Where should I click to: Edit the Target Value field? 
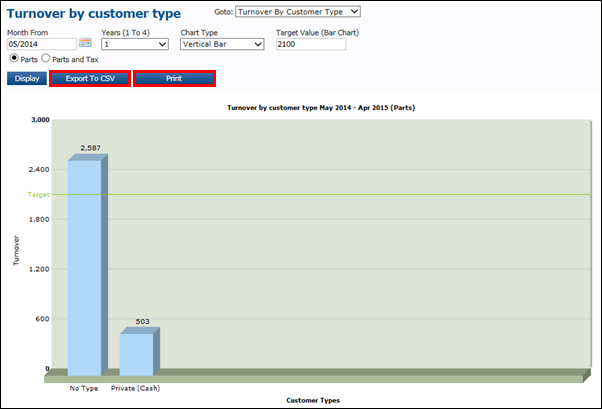click(311, 44)
